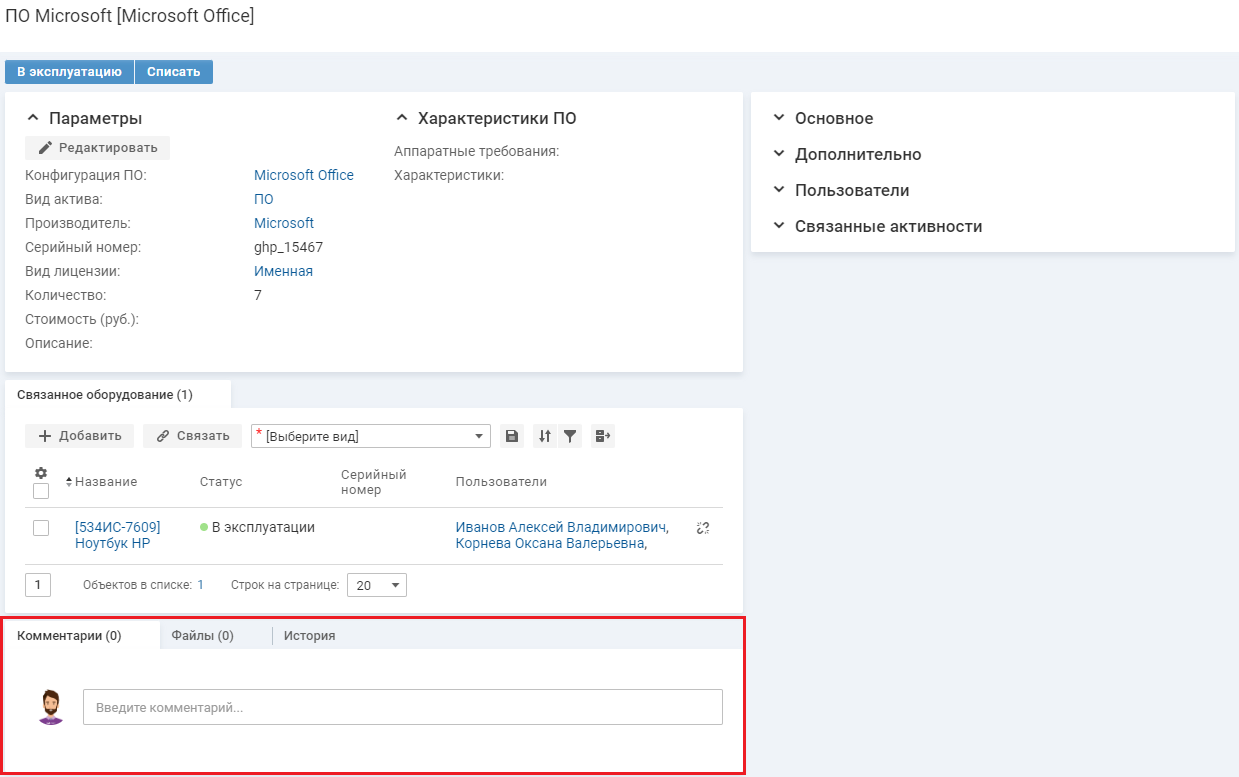The width and height of the screenshot is (1239, 777).
Task: Open sorting settings with the arrows icon
Action: (x=545, y=436)
